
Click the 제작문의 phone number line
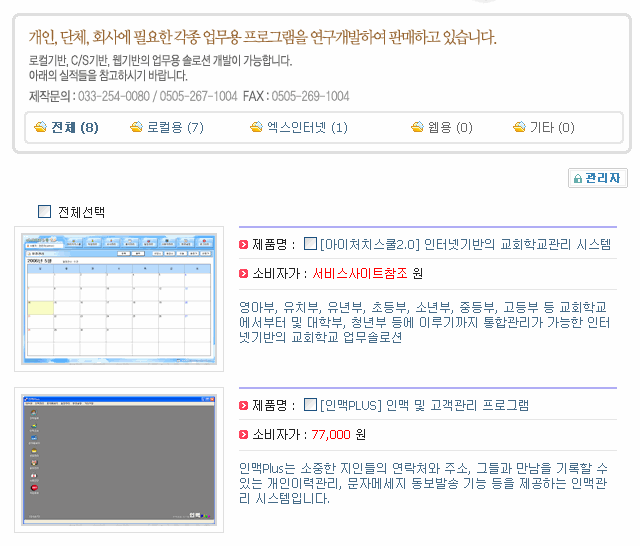tap(133, 96)
